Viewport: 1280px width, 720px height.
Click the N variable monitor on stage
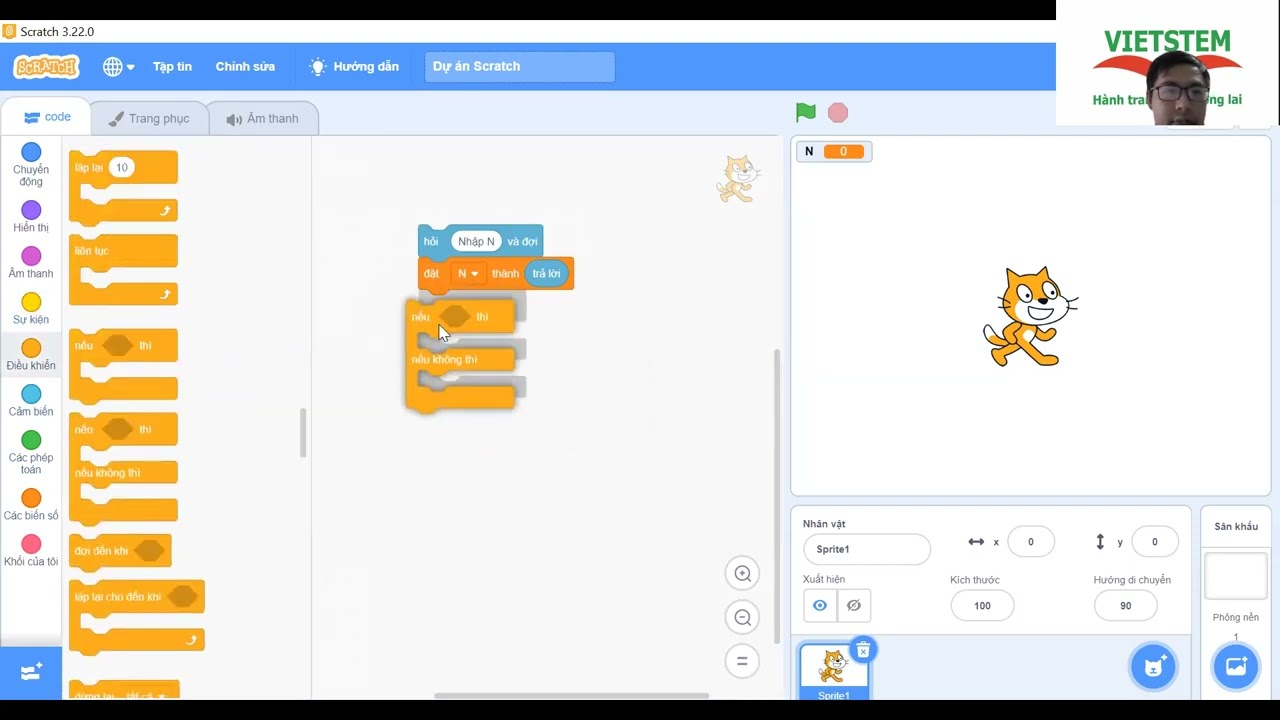pos(834,151)
